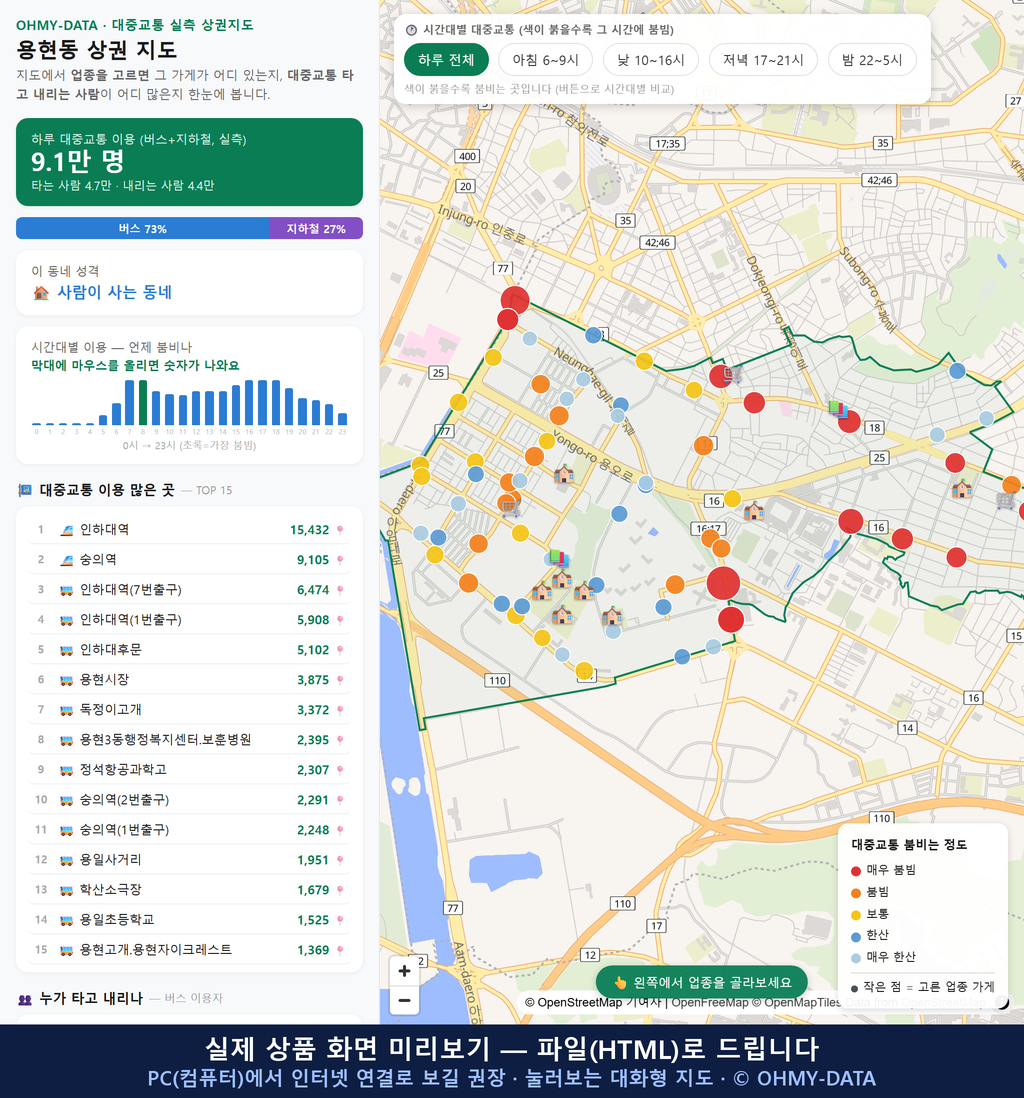
Task: Click the bus icon next to 용현시장
Action: 67,680
